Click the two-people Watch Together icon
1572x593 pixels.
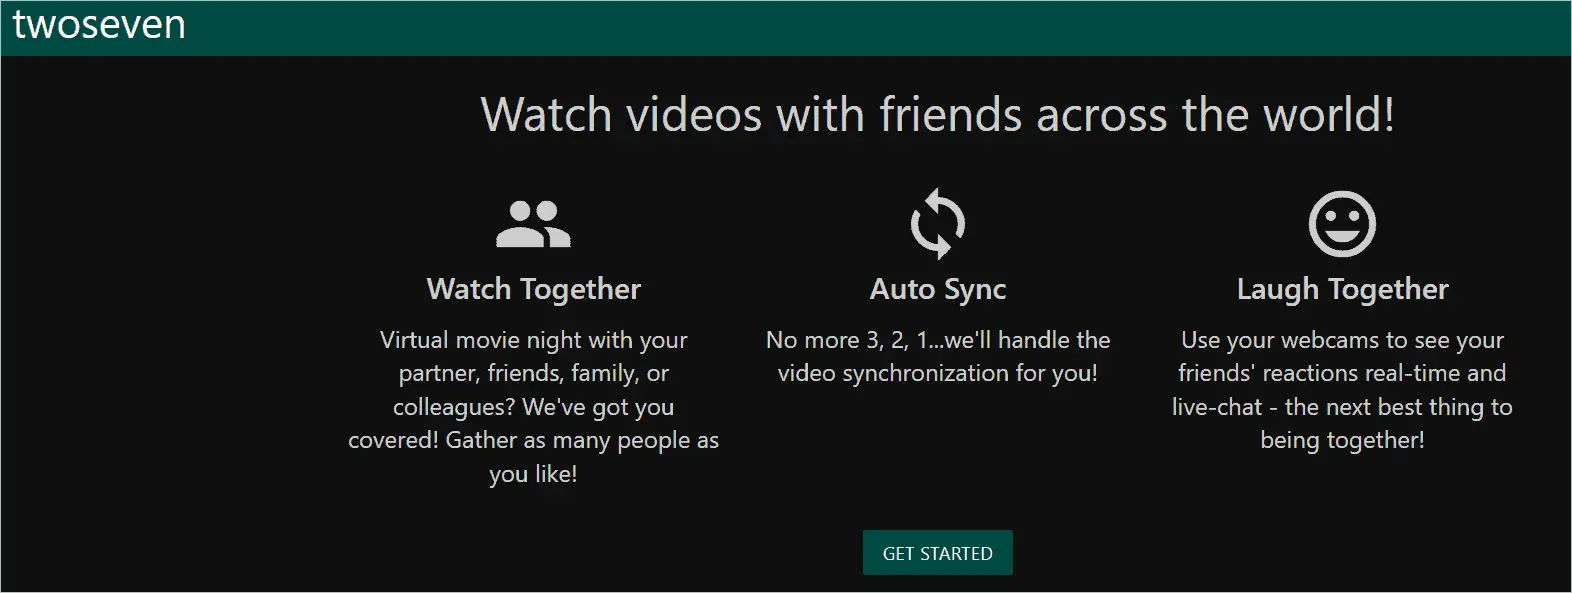[533, 224]
